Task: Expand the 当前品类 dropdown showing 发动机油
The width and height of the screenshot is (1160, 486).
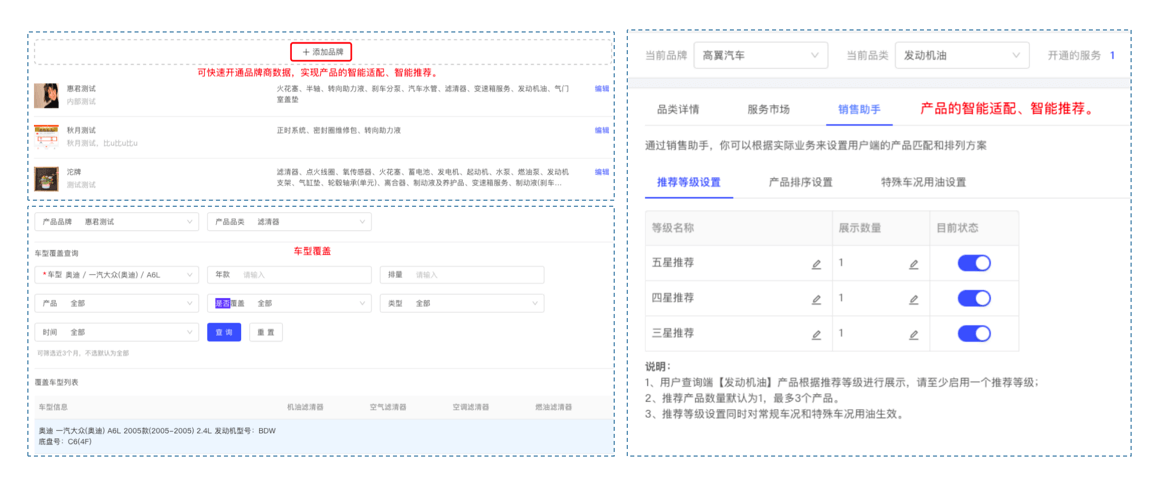Action: pos(960,56)
